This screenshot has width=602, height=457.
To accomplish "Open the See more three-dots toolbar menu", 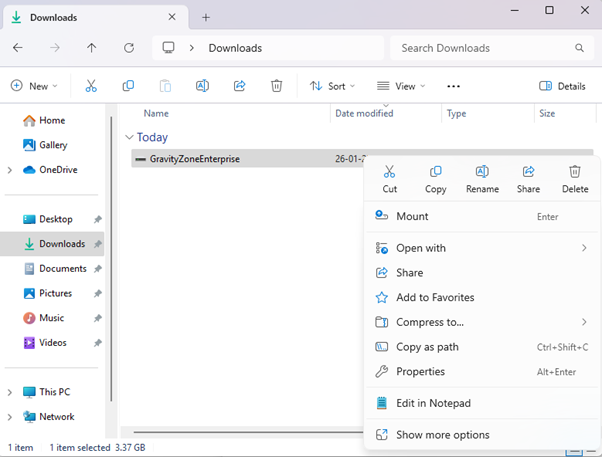I will 453,86.
